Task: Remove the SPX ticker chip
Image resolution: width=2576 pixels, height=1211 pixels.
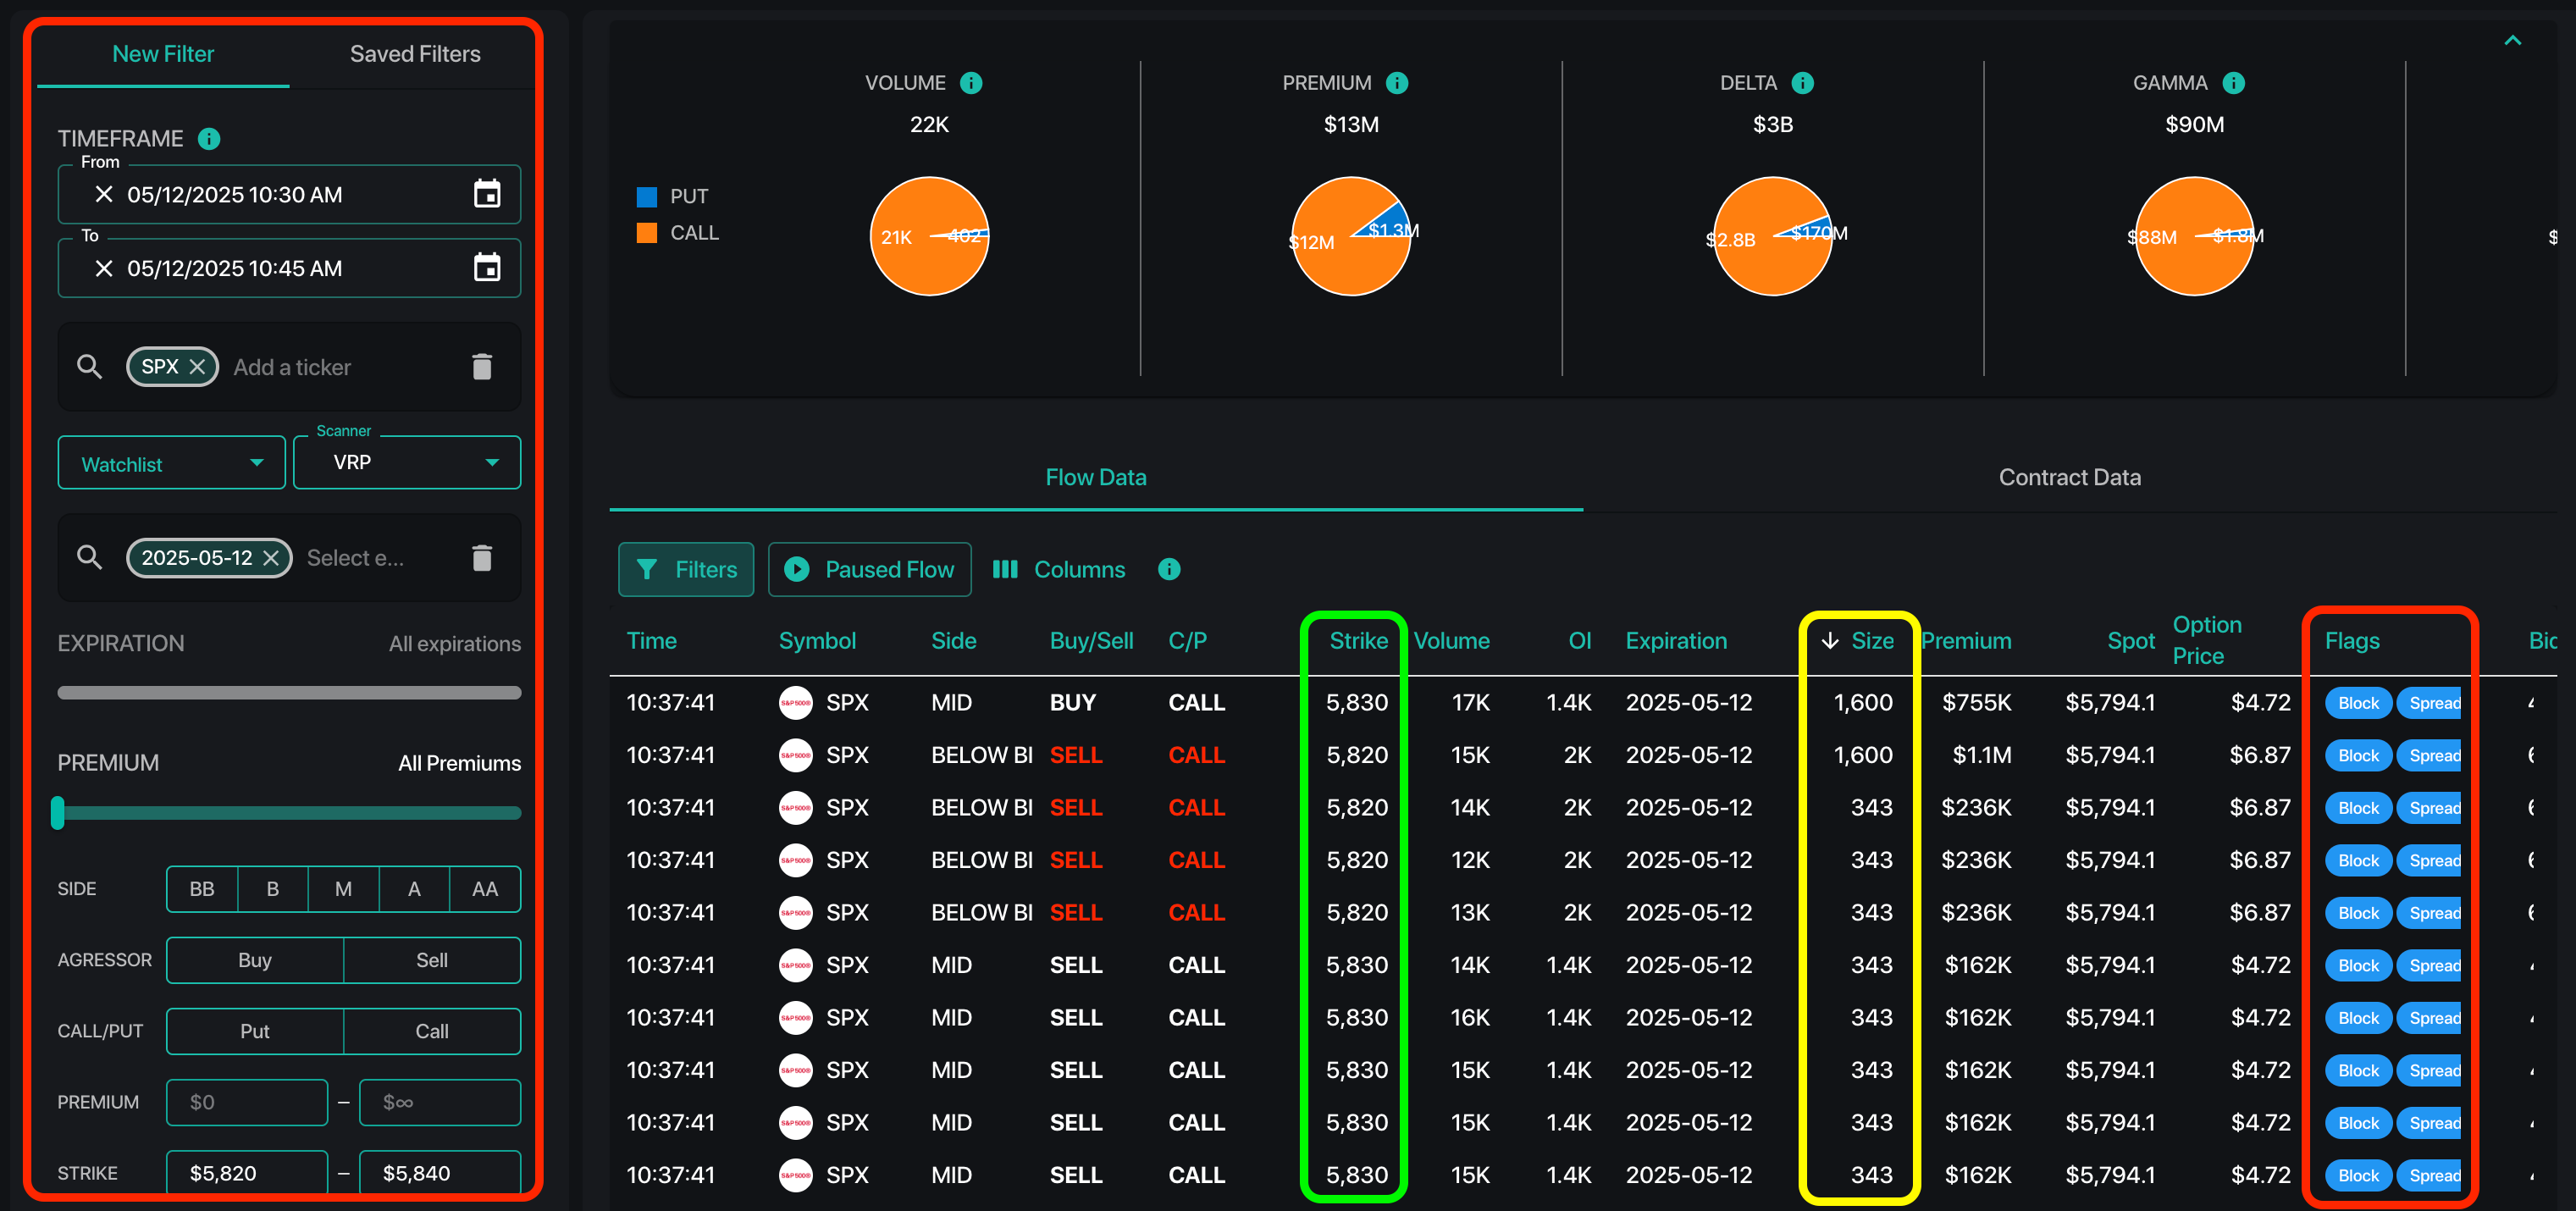Action: [198, 367]
